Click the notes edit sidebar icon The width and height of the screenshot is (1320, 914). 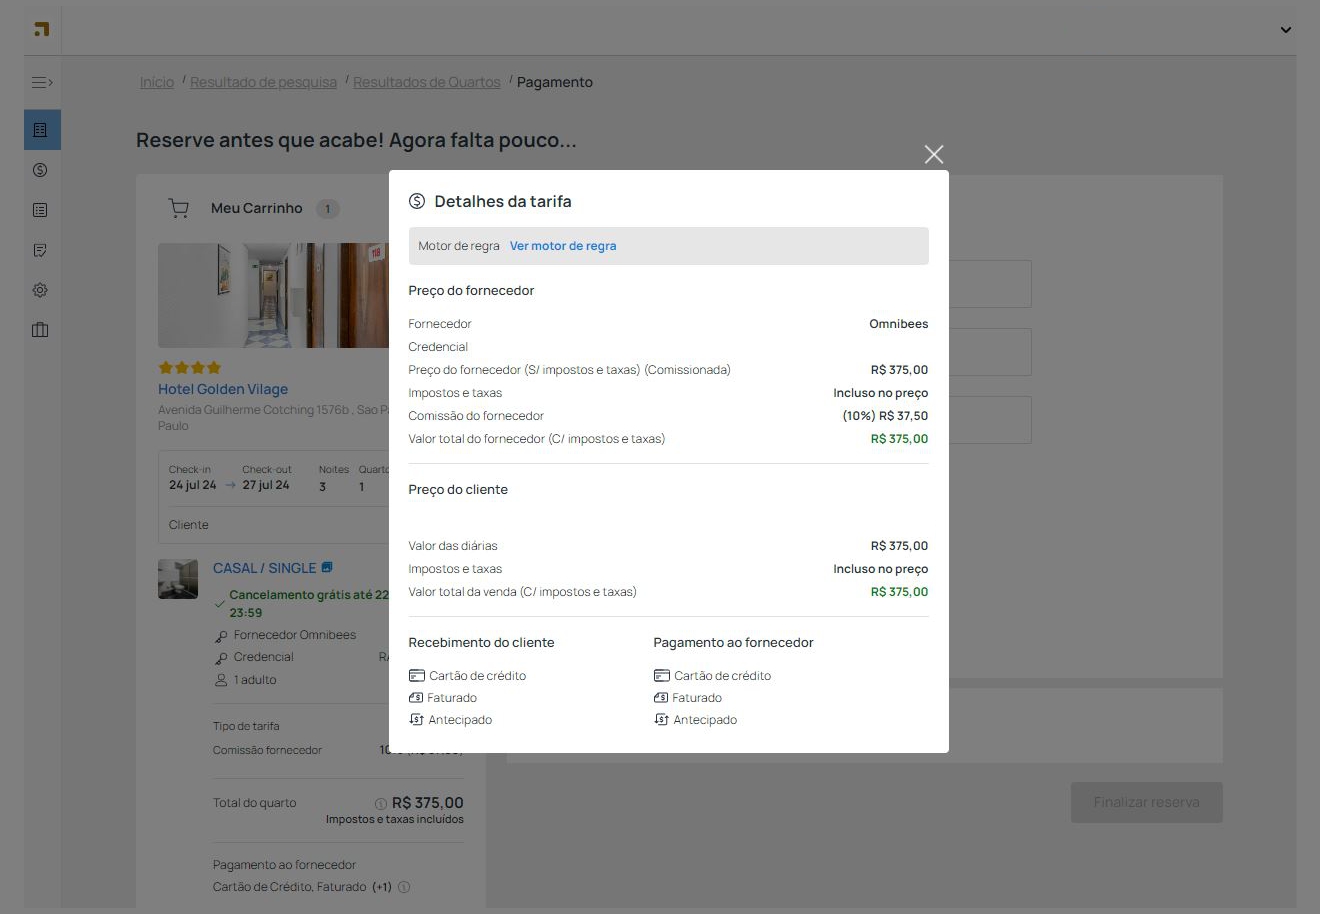click(x=41, y=250)
